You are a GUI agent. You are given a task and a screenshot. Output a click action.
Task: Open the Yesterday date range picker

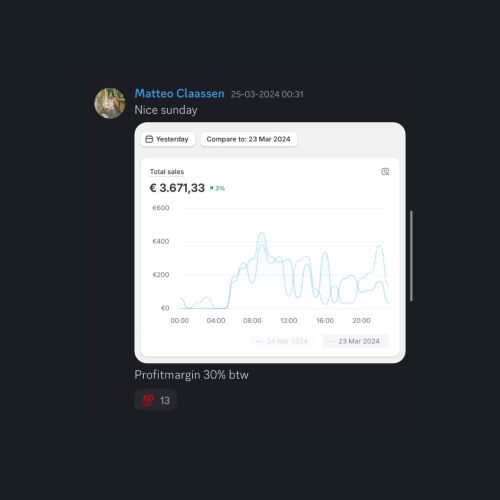pos(168,139)
